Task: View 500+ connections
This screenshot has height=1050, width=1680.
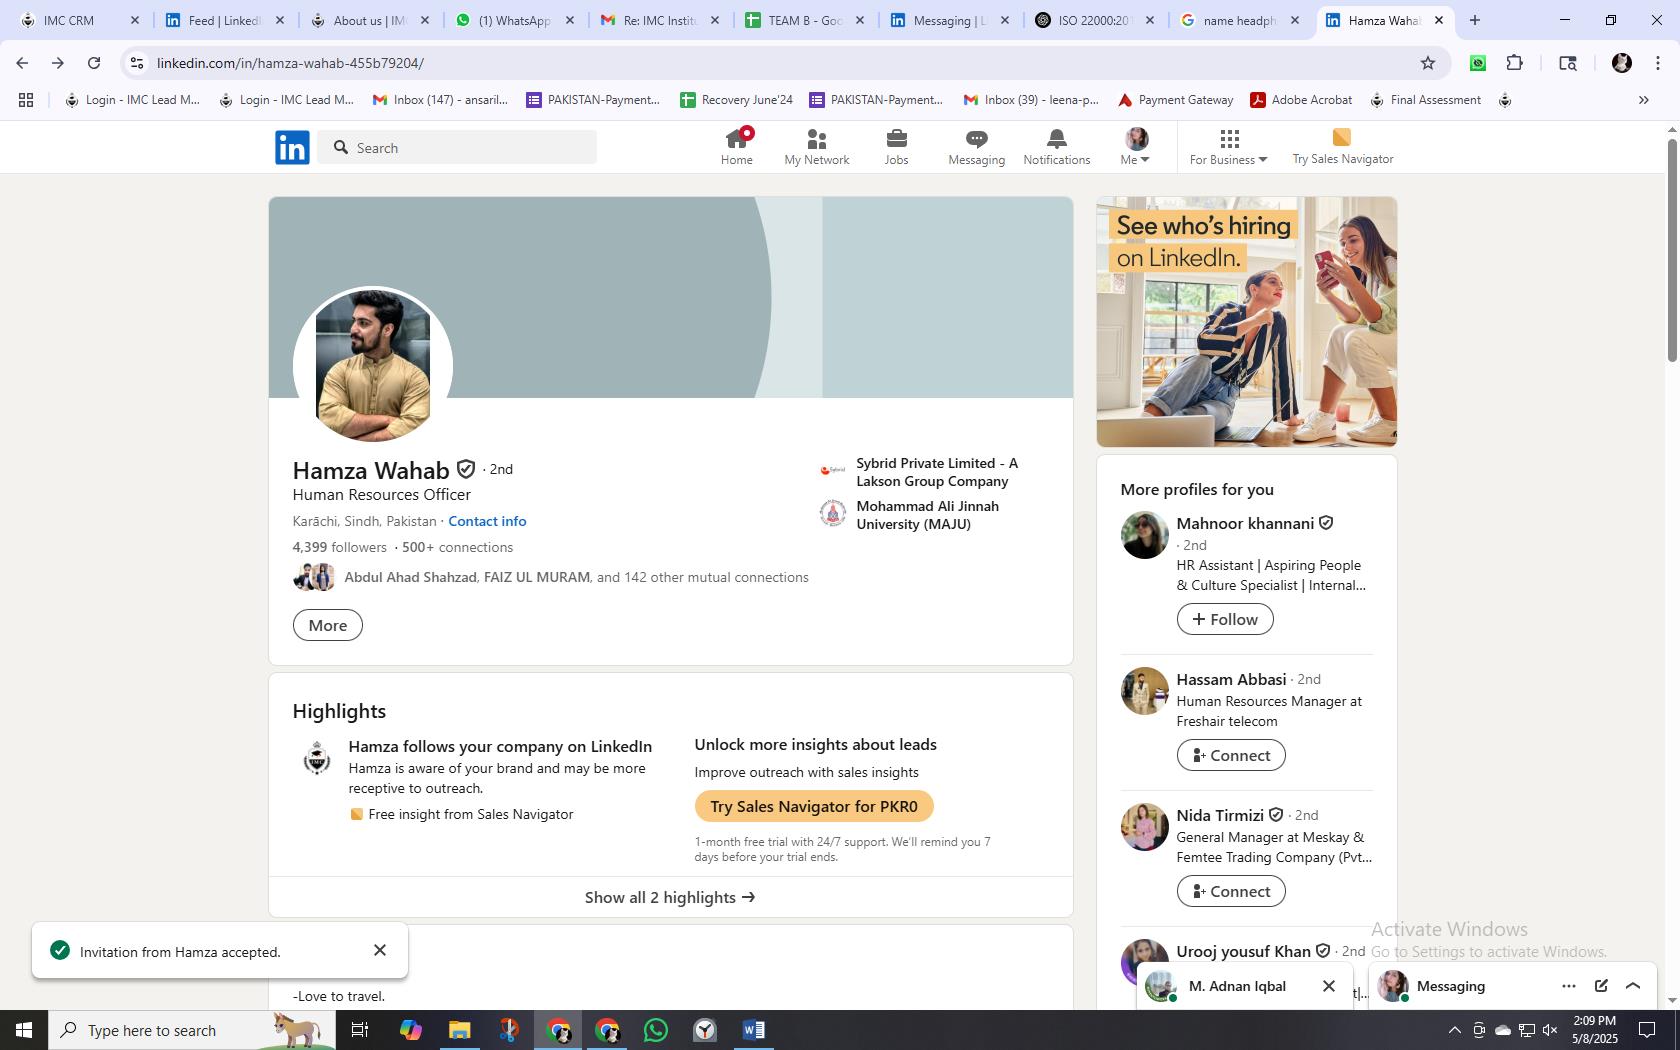Action: [x=457, y=547]
